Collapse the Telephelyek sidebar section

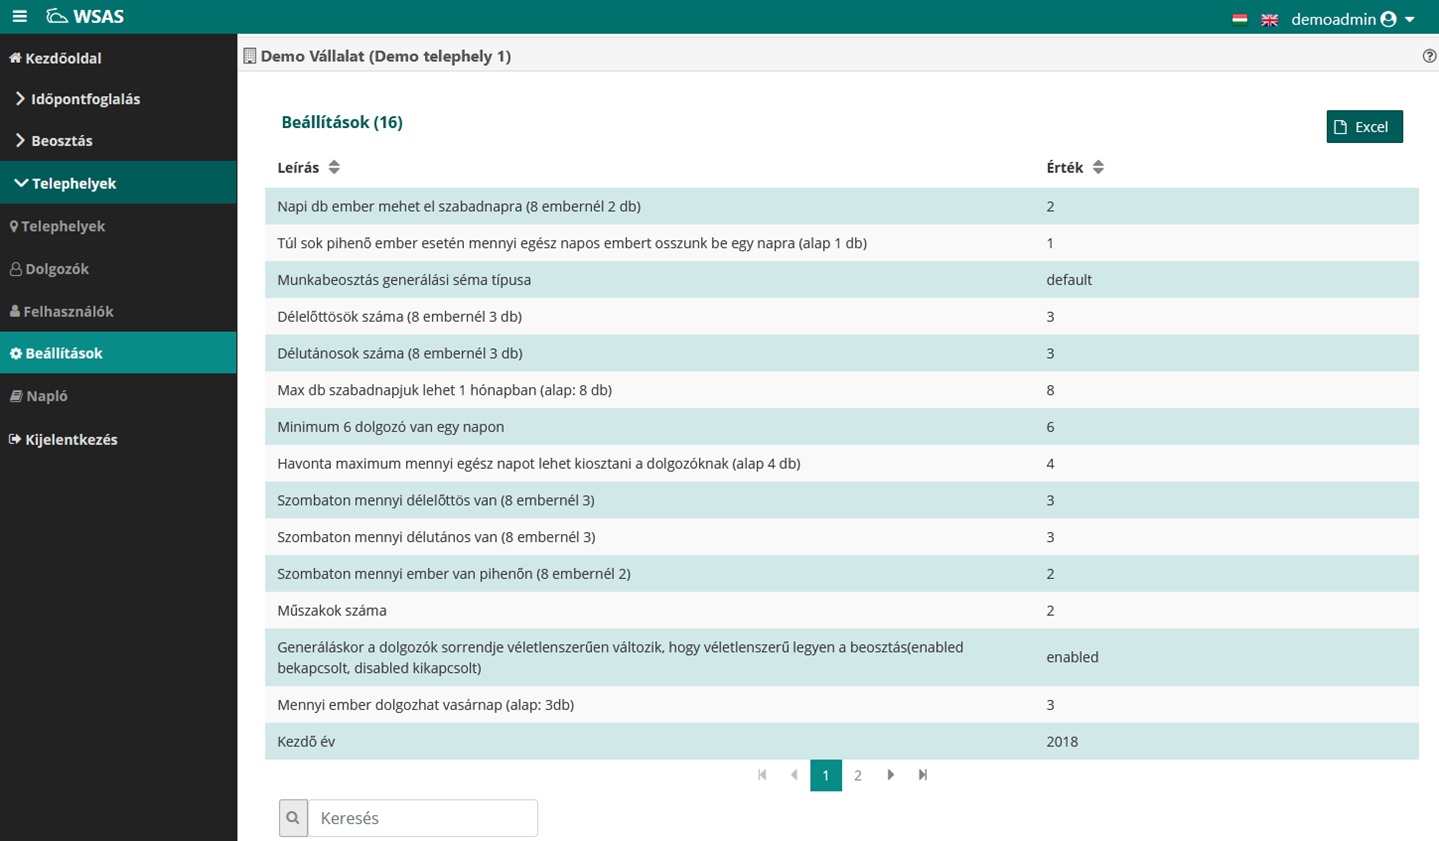[x=73, y=183]
